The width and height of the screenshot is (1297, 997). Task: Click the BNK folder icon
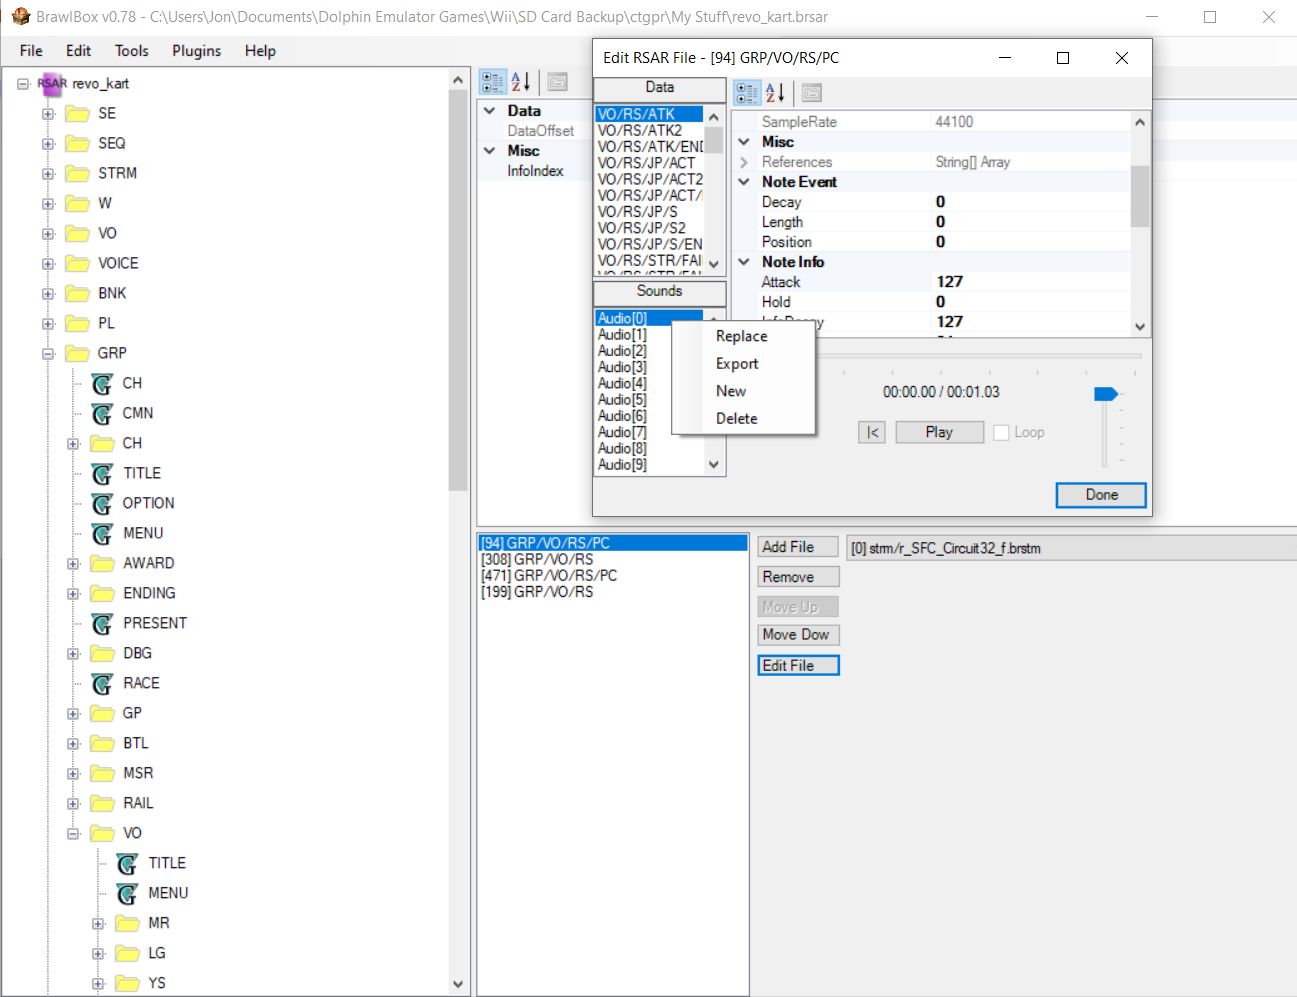click(77, 293)
